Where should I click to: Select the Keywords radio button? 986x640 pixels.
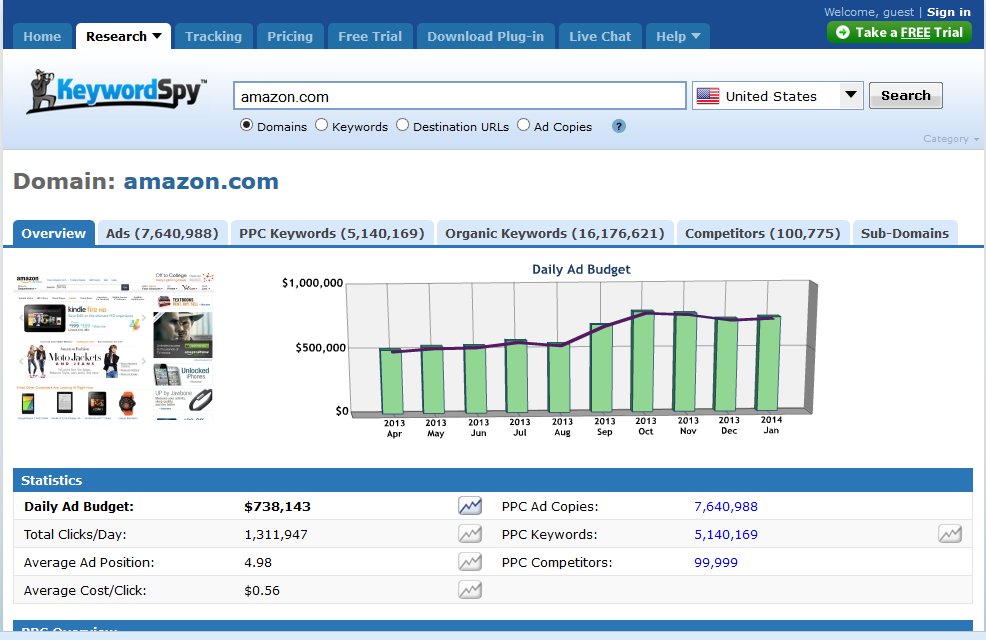point(322,126)
